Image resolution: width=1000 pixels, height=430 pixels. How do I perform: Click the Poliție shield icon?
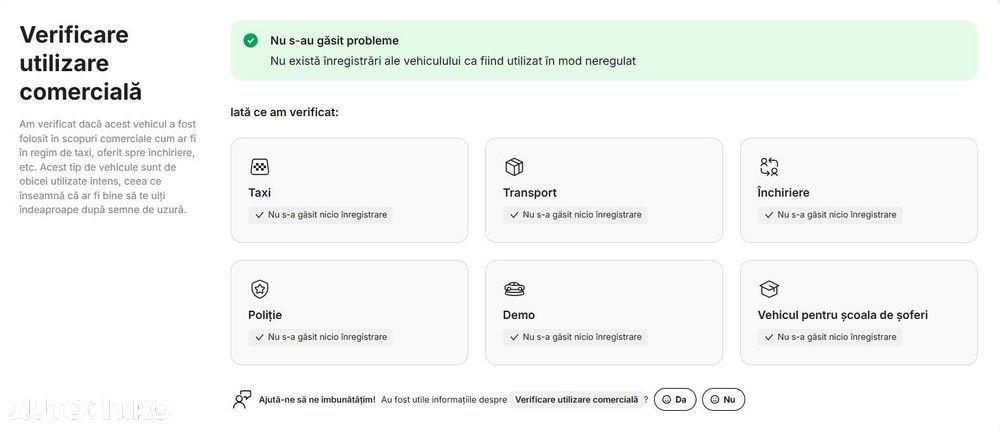click(259, 289)
